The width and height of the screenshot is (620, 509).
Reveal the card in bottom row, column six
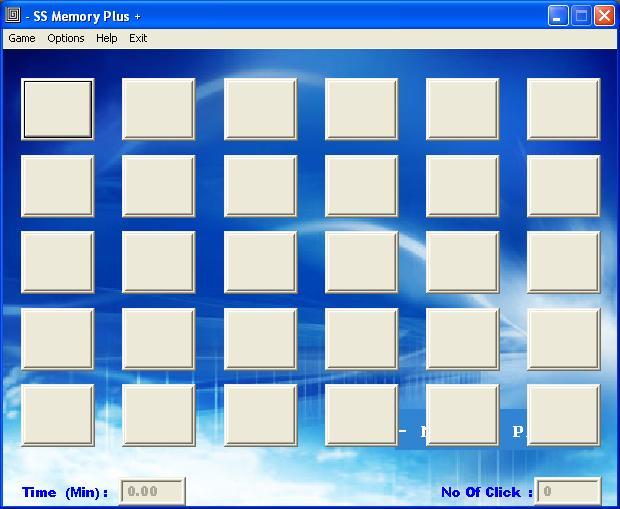pos(563,415)
